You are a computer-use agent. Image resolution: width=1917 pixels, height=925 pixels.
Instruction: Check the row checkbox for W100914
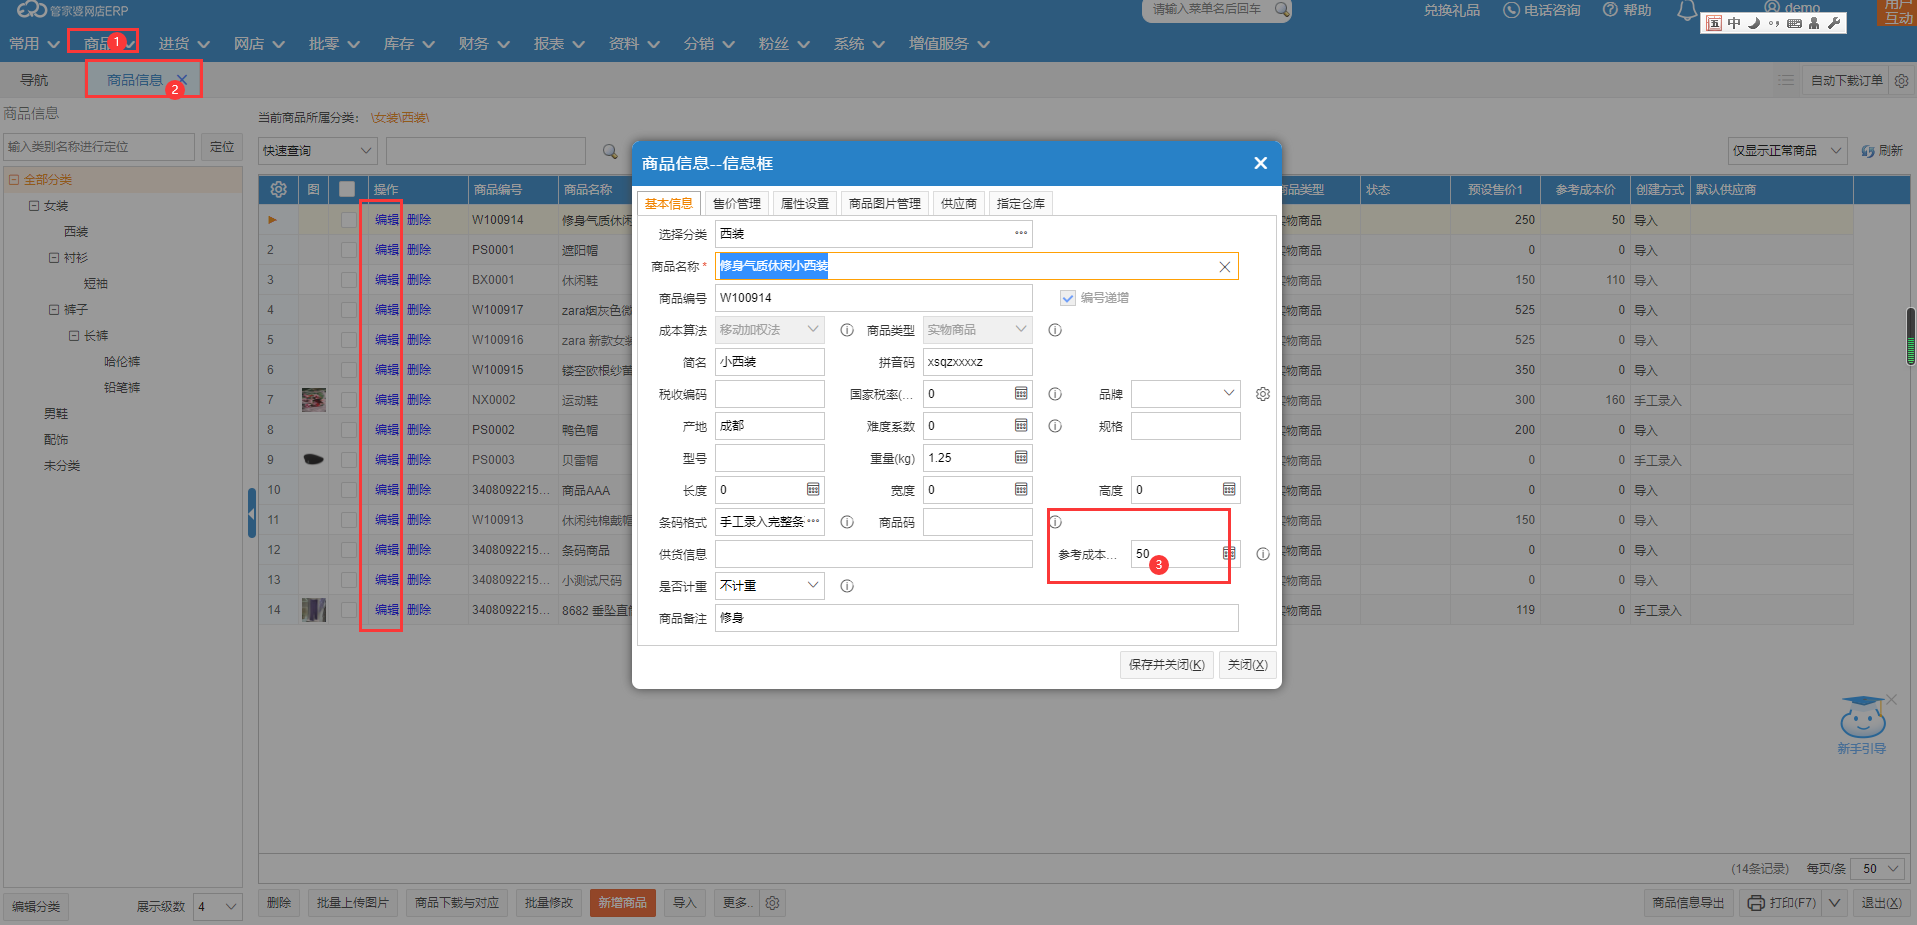(348, 220)
